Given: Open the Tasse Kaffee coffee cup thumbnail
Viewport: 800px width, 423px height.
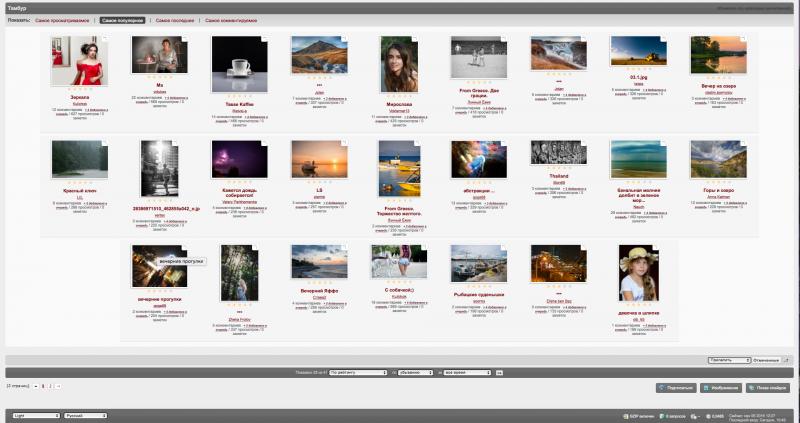Looking at the screenshot, I should [239, 64].
